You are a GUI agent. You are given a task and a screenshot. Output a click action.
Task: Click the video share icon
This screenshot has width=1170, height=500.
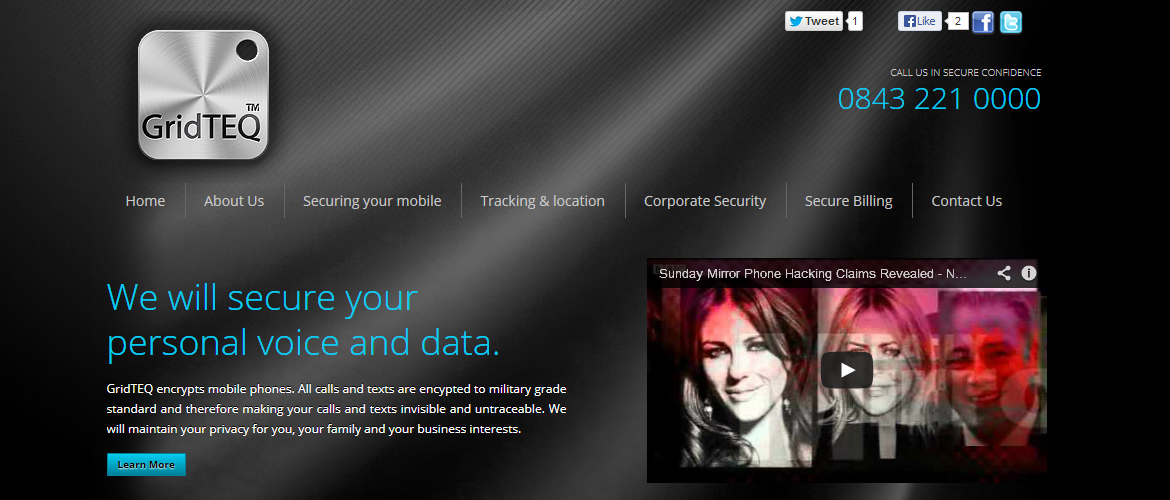(x=1004, y=273)
